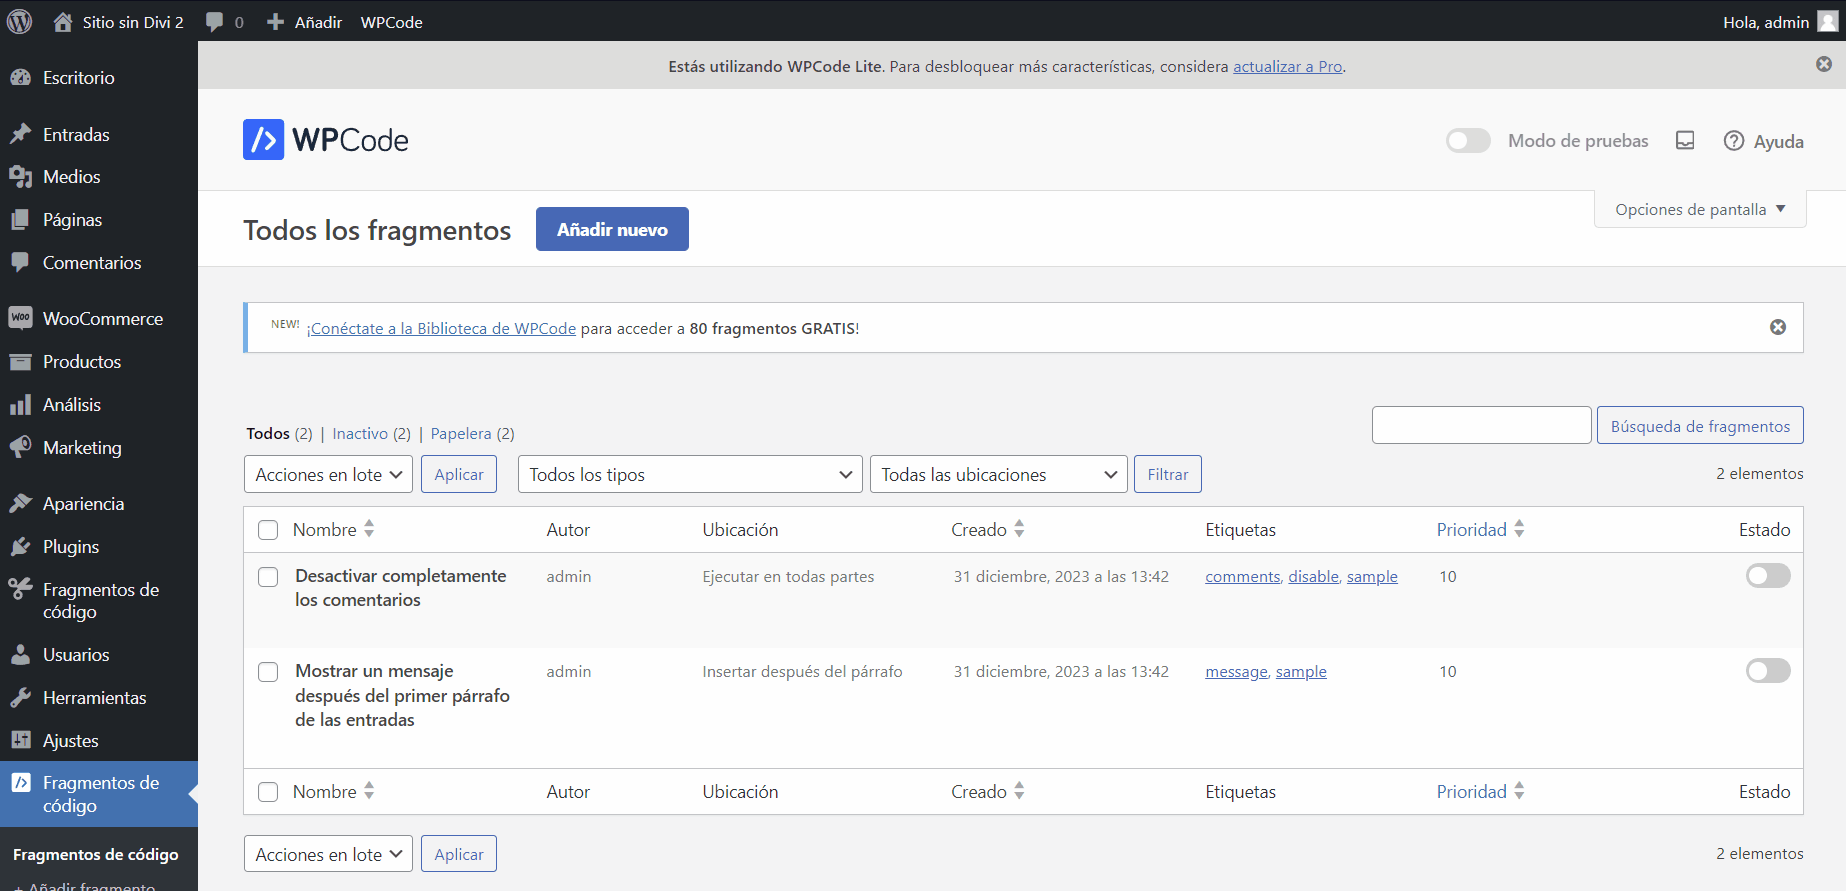Open the comments bubble icon in admin bar
This screenshot has height=891, width=1846.
click(214, 22)
